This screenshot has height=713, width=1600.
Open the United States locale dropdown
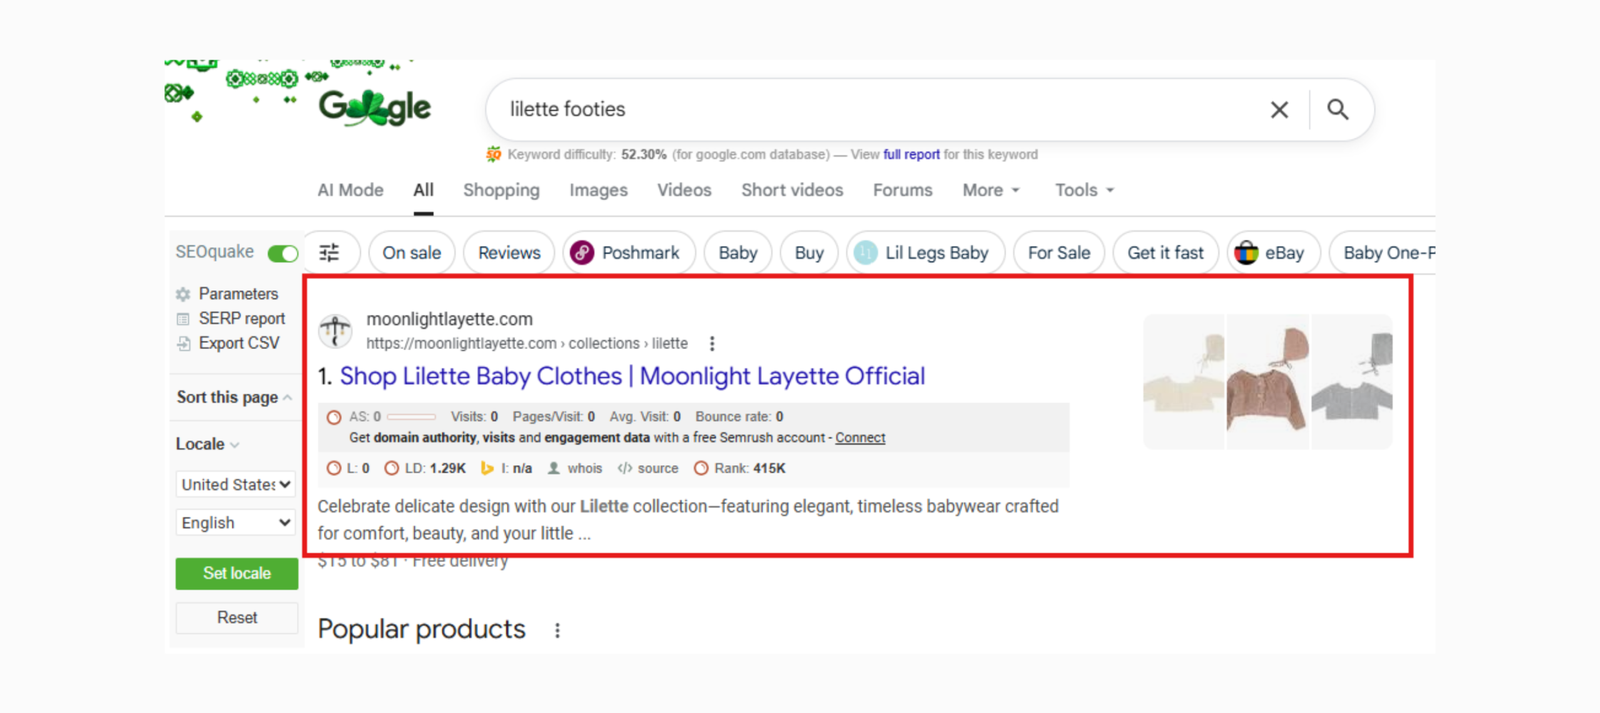pyautogui.click(x=236, y=484)
